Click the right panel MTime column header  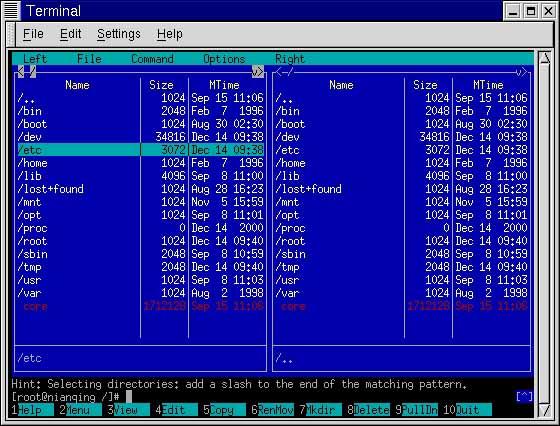point(488,85)
